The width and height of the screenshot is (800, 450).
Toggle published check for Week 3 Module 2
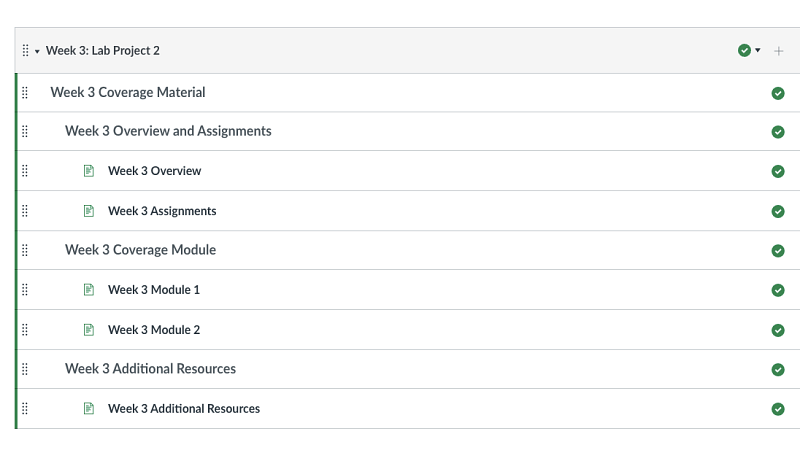[778, 330]
